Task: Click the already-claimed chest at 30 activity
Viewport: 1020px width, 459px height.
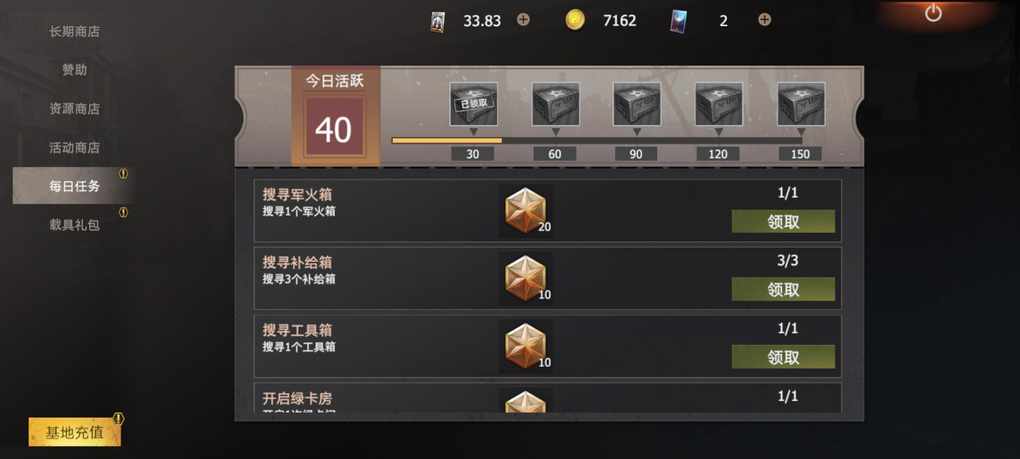Action: pyautogui.click(x=474, y=104)
